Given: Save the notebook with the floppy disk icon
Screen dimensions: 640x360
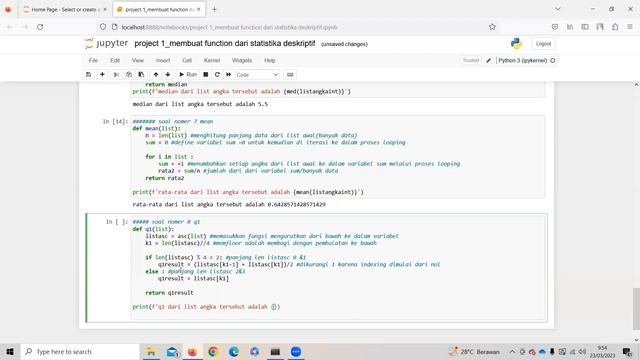Looking at the screenshot, I should [88, 75].
